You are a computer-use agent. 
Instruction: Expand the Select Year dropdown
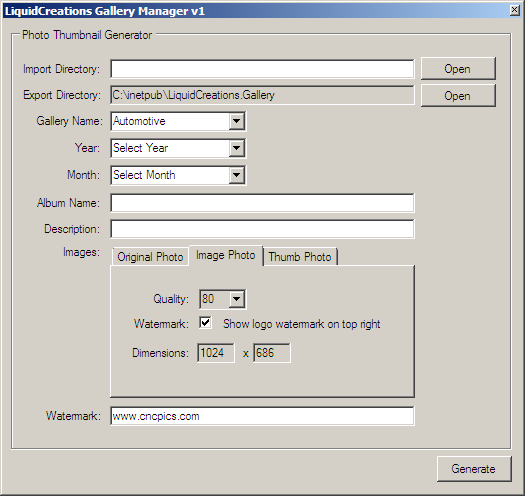[237, 148]
